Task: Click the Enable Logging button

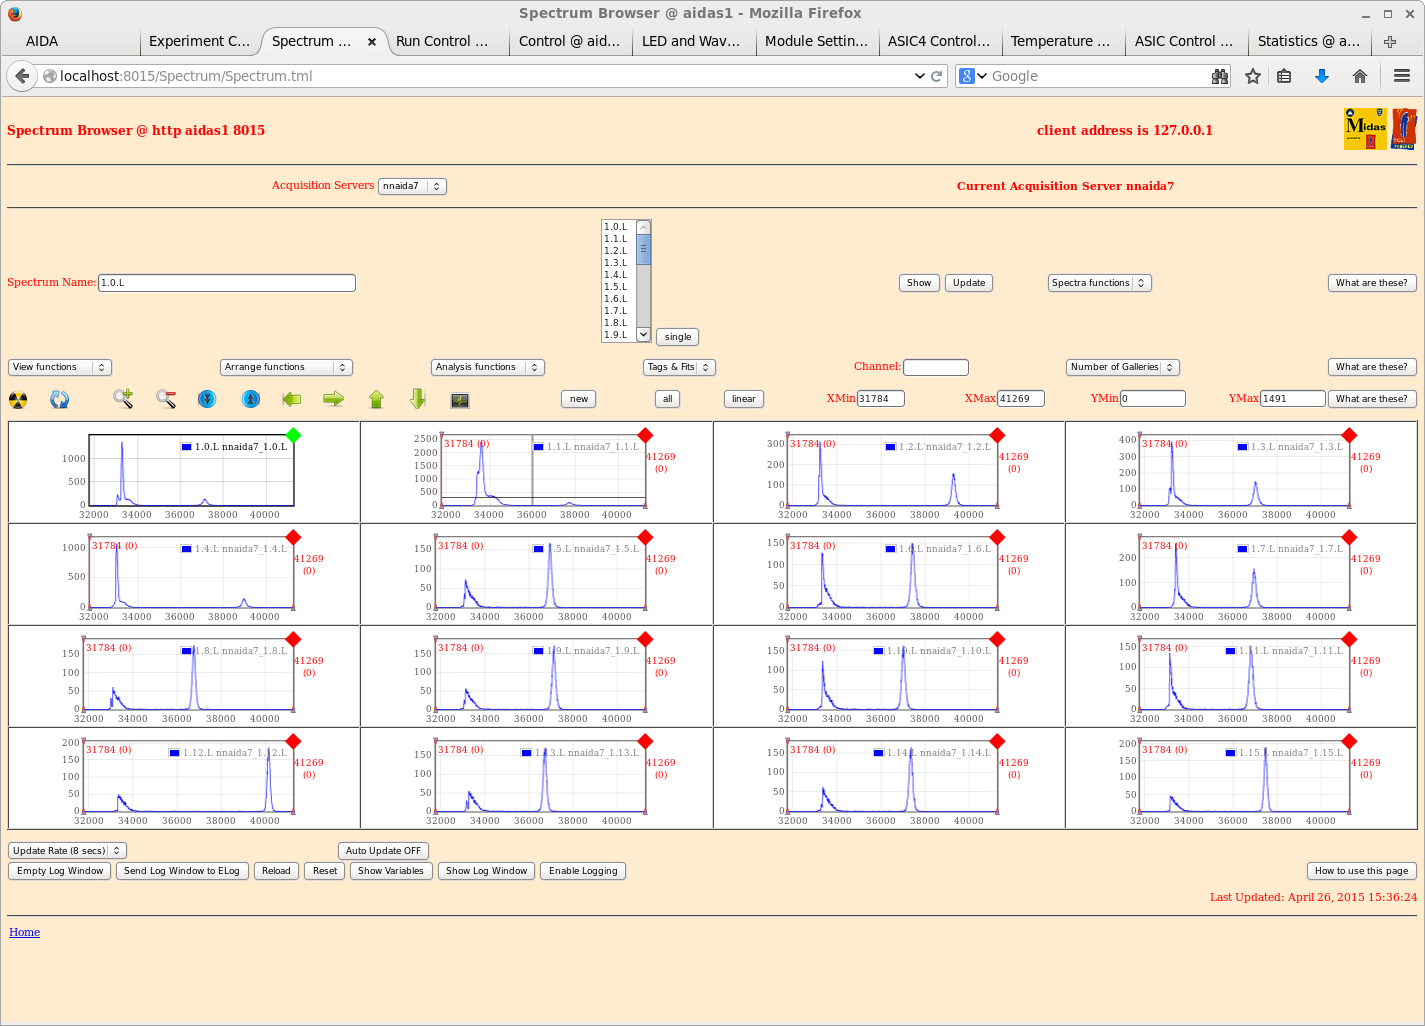Action: [x=583, y=871]
